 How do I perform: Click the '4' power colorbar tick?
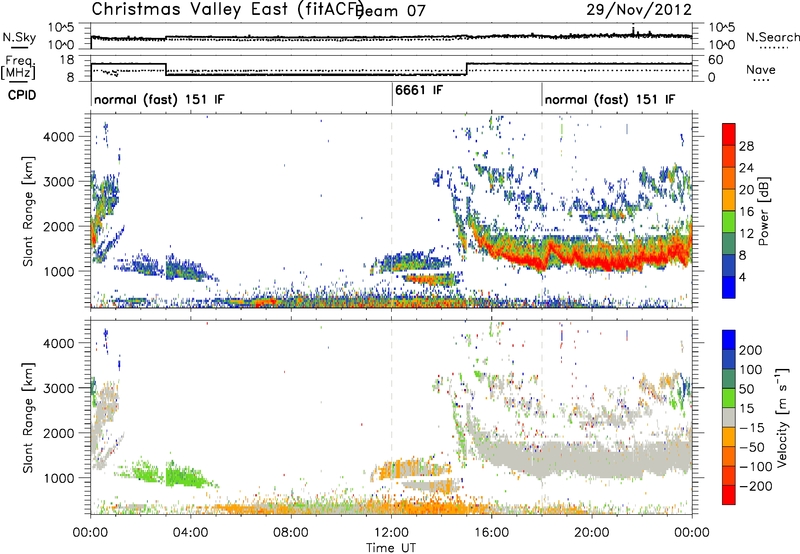743,277
